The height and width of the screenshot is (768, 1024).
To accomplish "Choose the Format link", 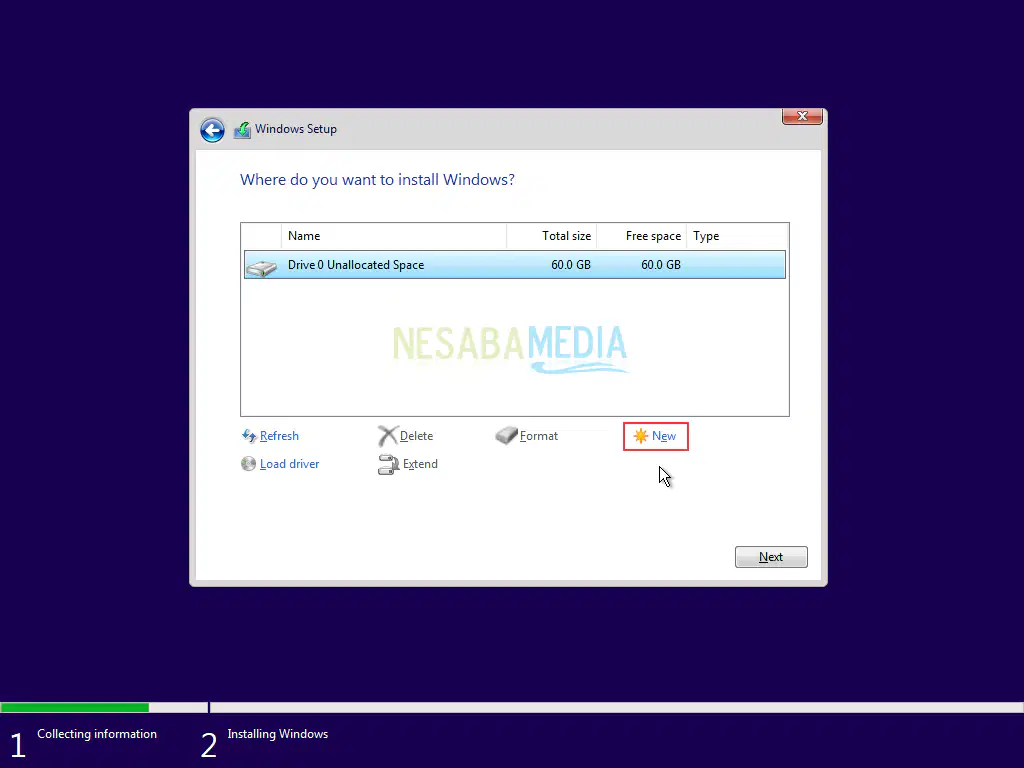I will click(539, 436).
